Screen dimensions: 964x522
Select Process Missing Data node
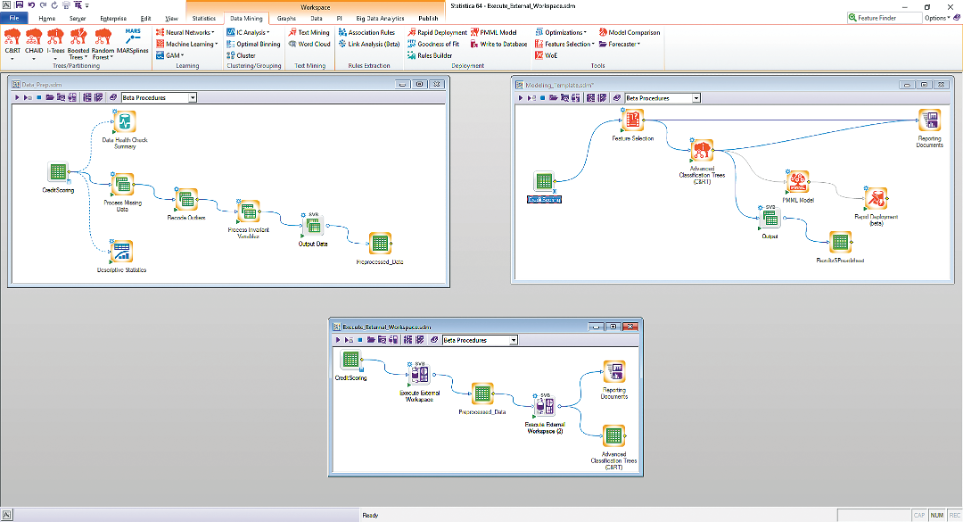(123, 184)
